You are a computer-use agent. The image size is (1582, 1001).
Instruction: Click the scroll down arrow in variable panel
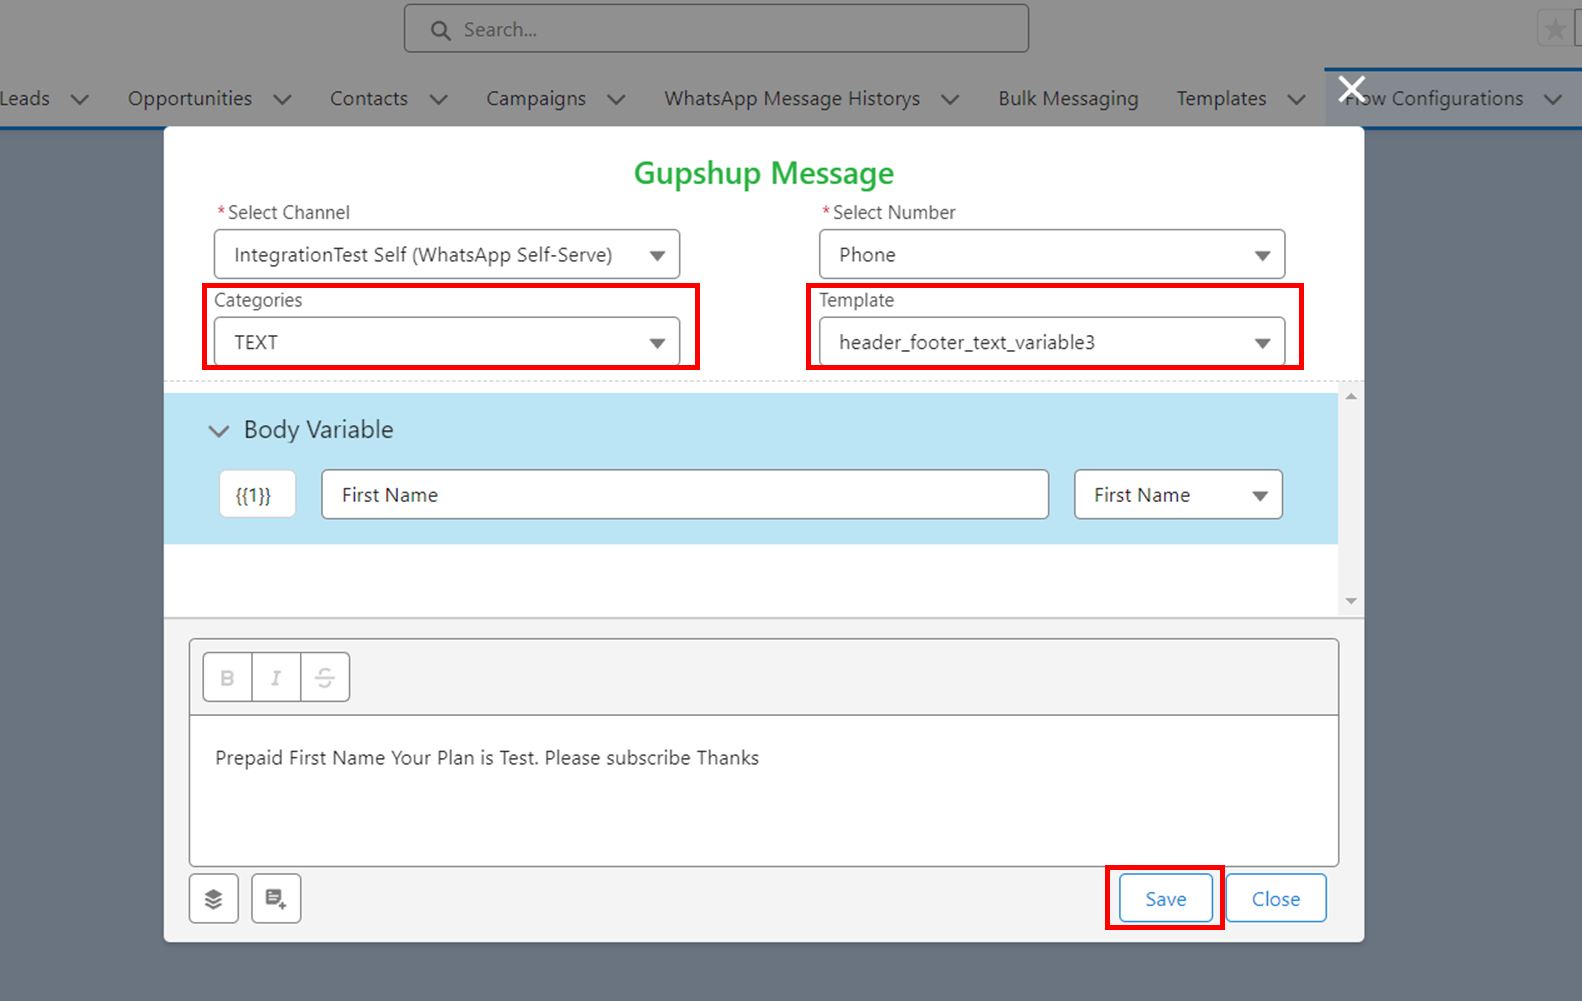click(x=1351, y=601)
